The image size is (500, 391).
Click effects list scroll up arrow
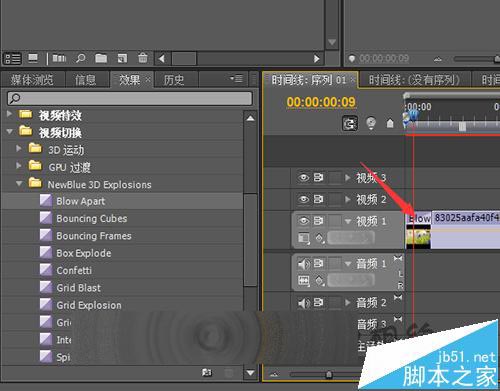[x=251, y=118]
